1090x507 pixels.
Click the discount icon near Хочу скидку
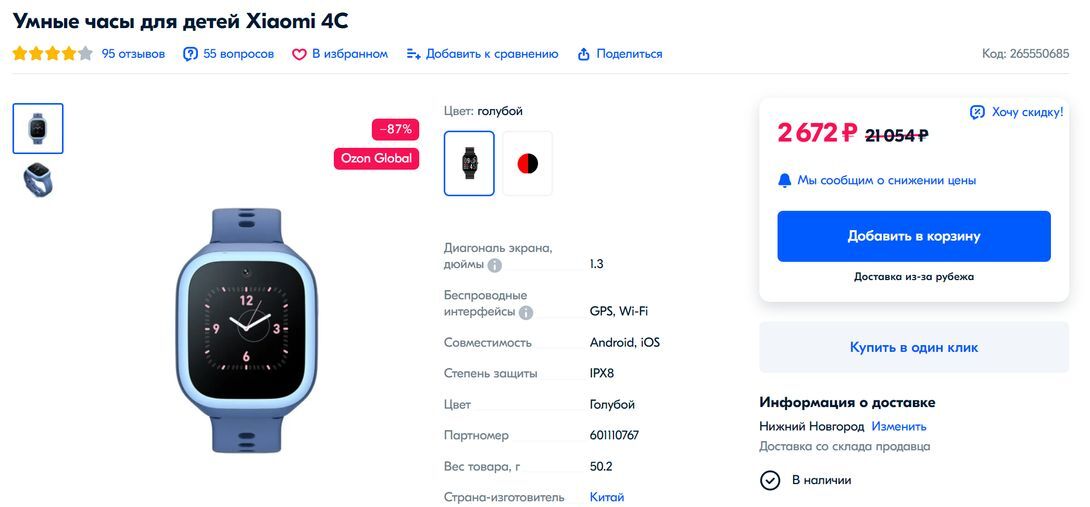pos(977,112)
